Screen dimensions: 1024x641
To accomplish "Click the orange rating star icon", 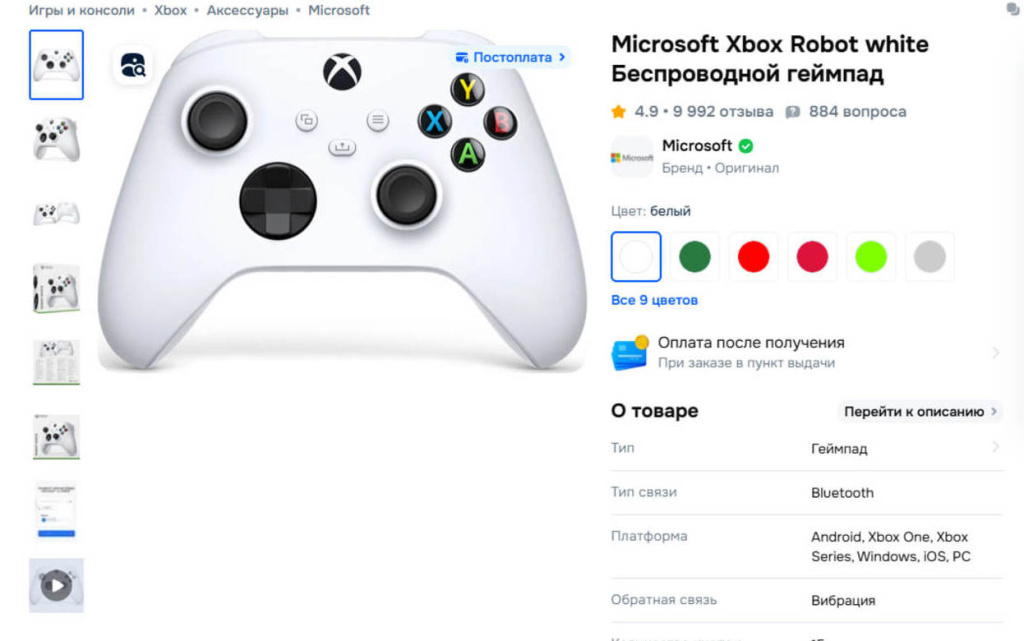I will click(618, 112).
